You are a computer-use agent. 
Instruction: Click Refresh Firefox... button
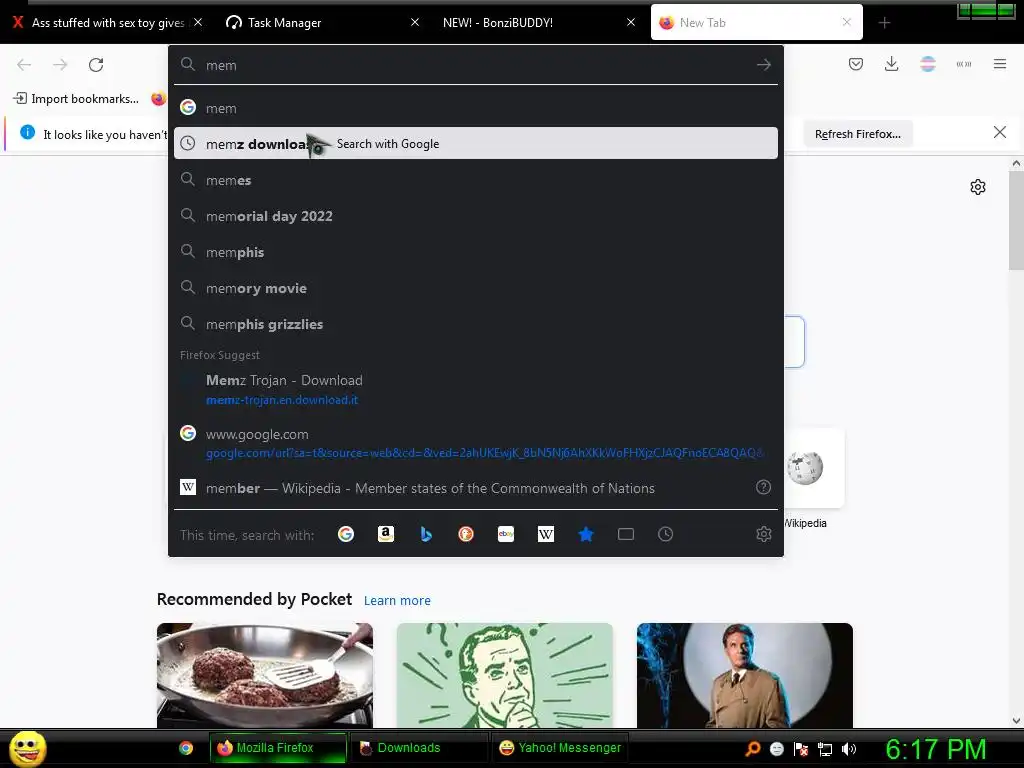pyautogui.click(x=857, y=134)
